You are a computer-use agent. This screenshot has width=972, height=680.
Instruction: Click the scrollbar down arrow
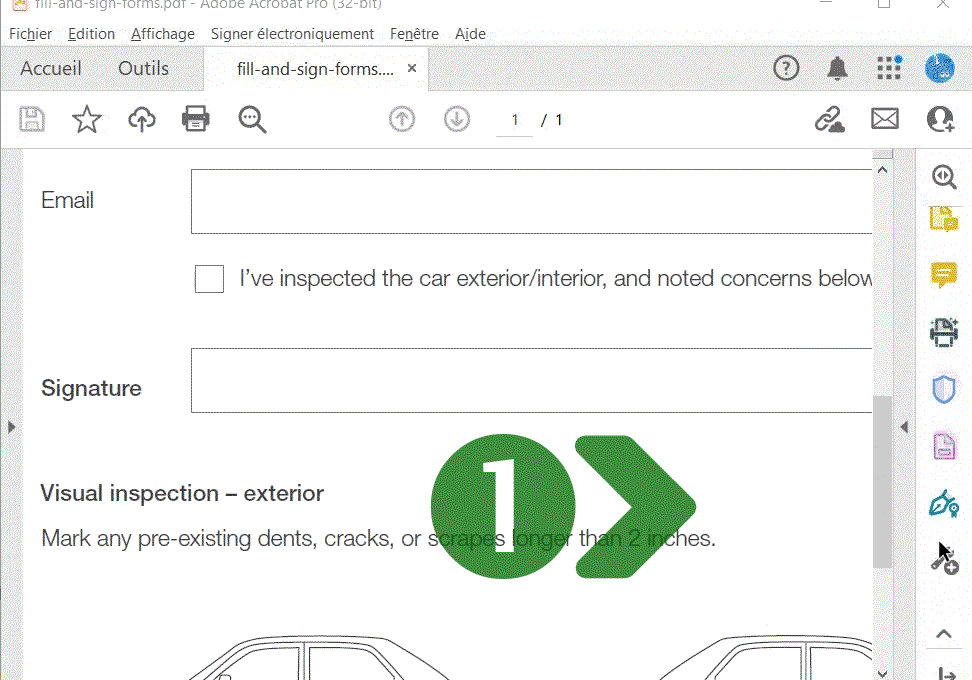pos(883,673)
